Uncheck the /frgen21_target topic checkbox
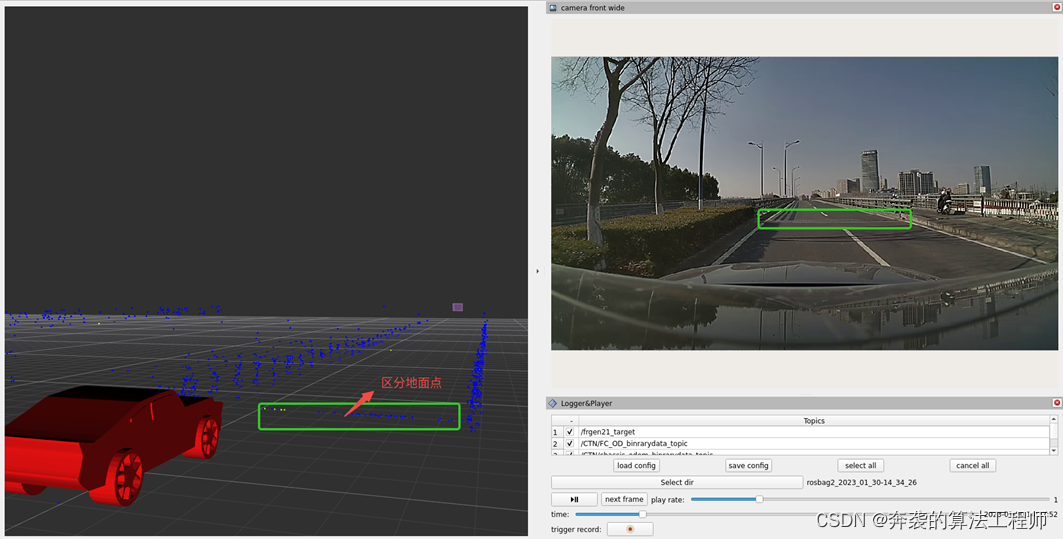 [x=569, y=432]
